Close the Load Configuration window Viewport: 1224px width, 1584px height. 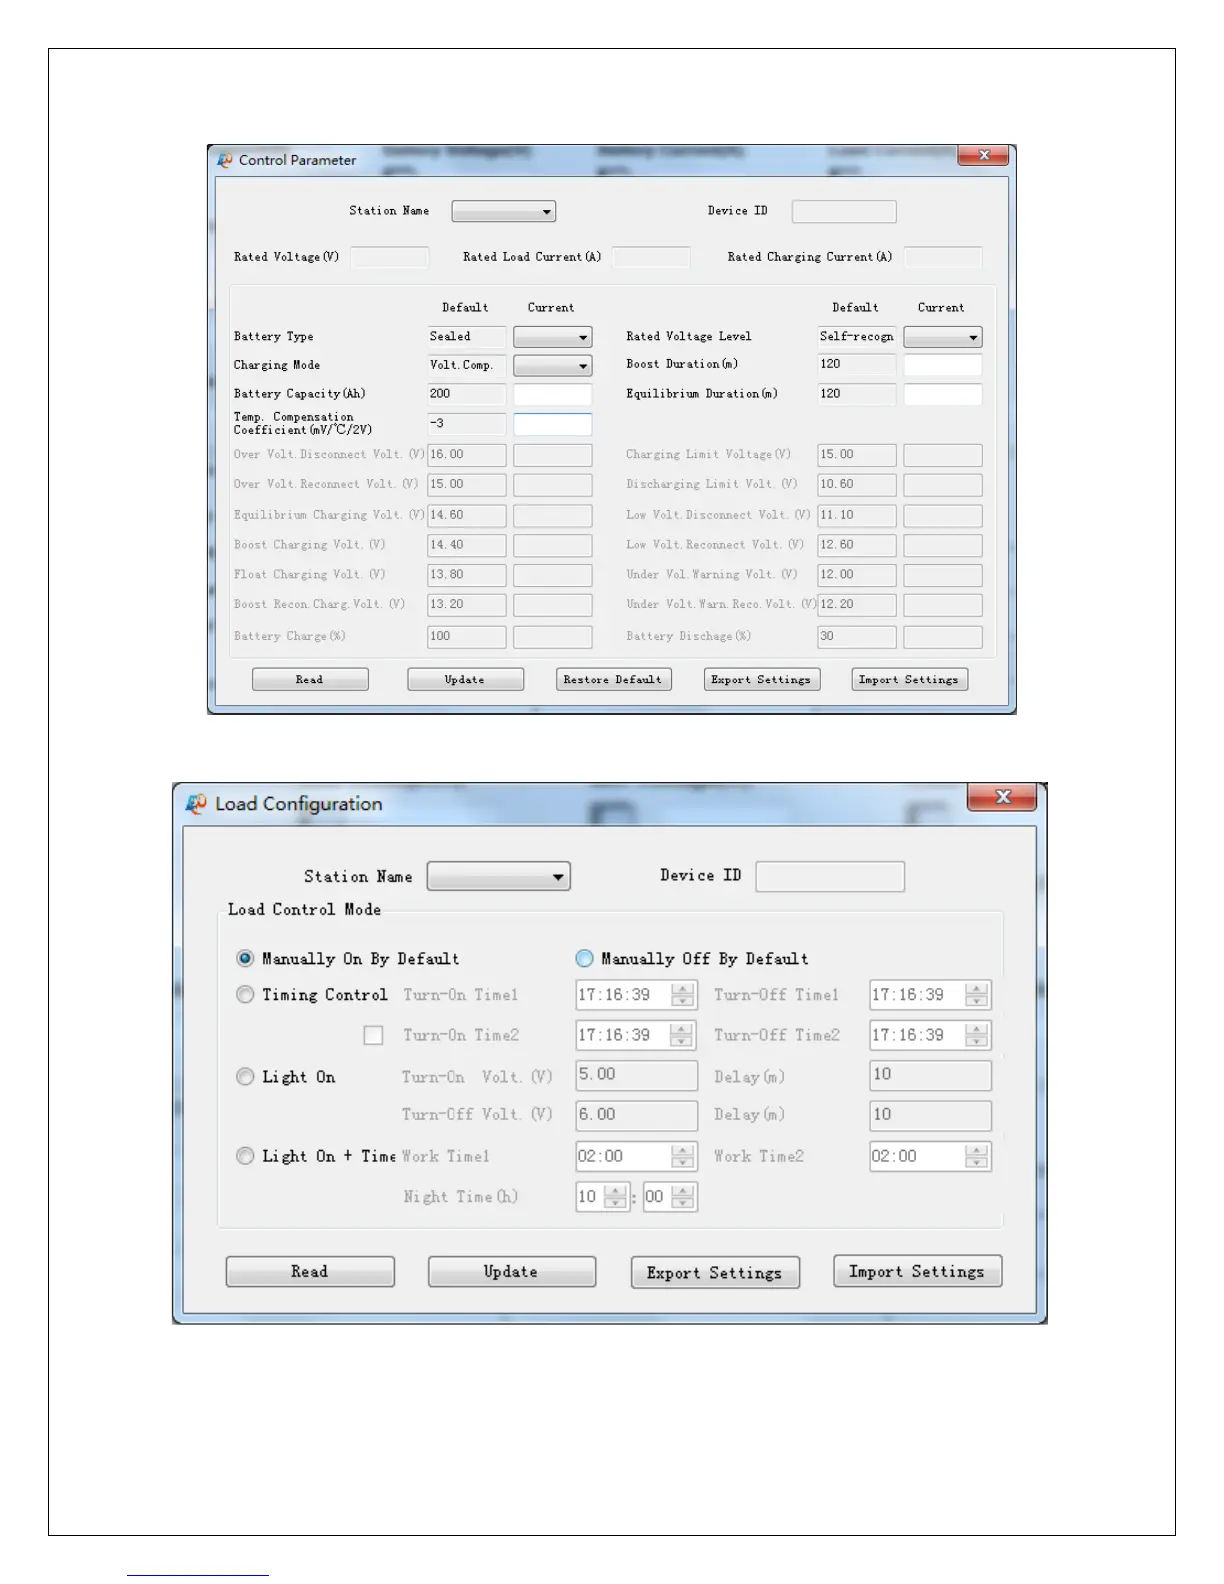[x=1003, y=797]
